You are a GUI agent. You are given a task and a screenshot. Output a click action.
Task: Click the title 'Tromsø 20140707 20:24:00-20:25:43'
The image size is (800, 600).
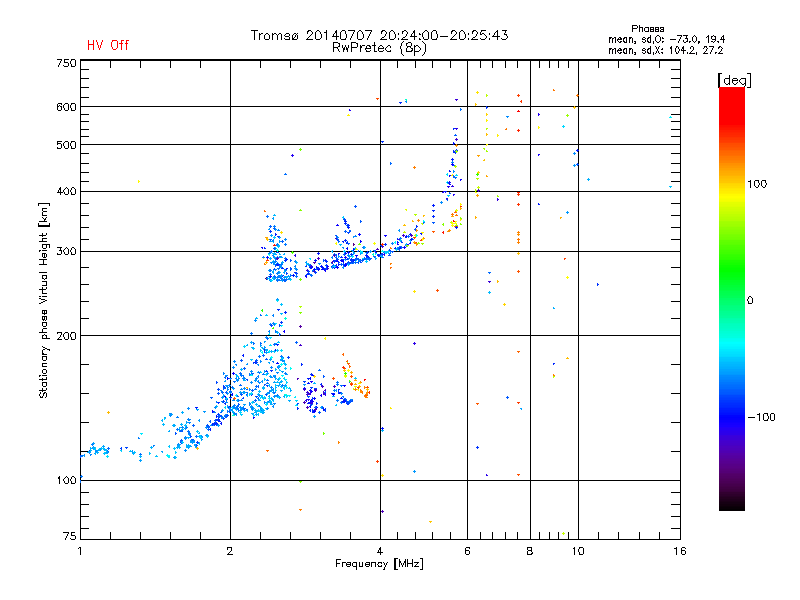pyautogui.click(x=379, y=35)
